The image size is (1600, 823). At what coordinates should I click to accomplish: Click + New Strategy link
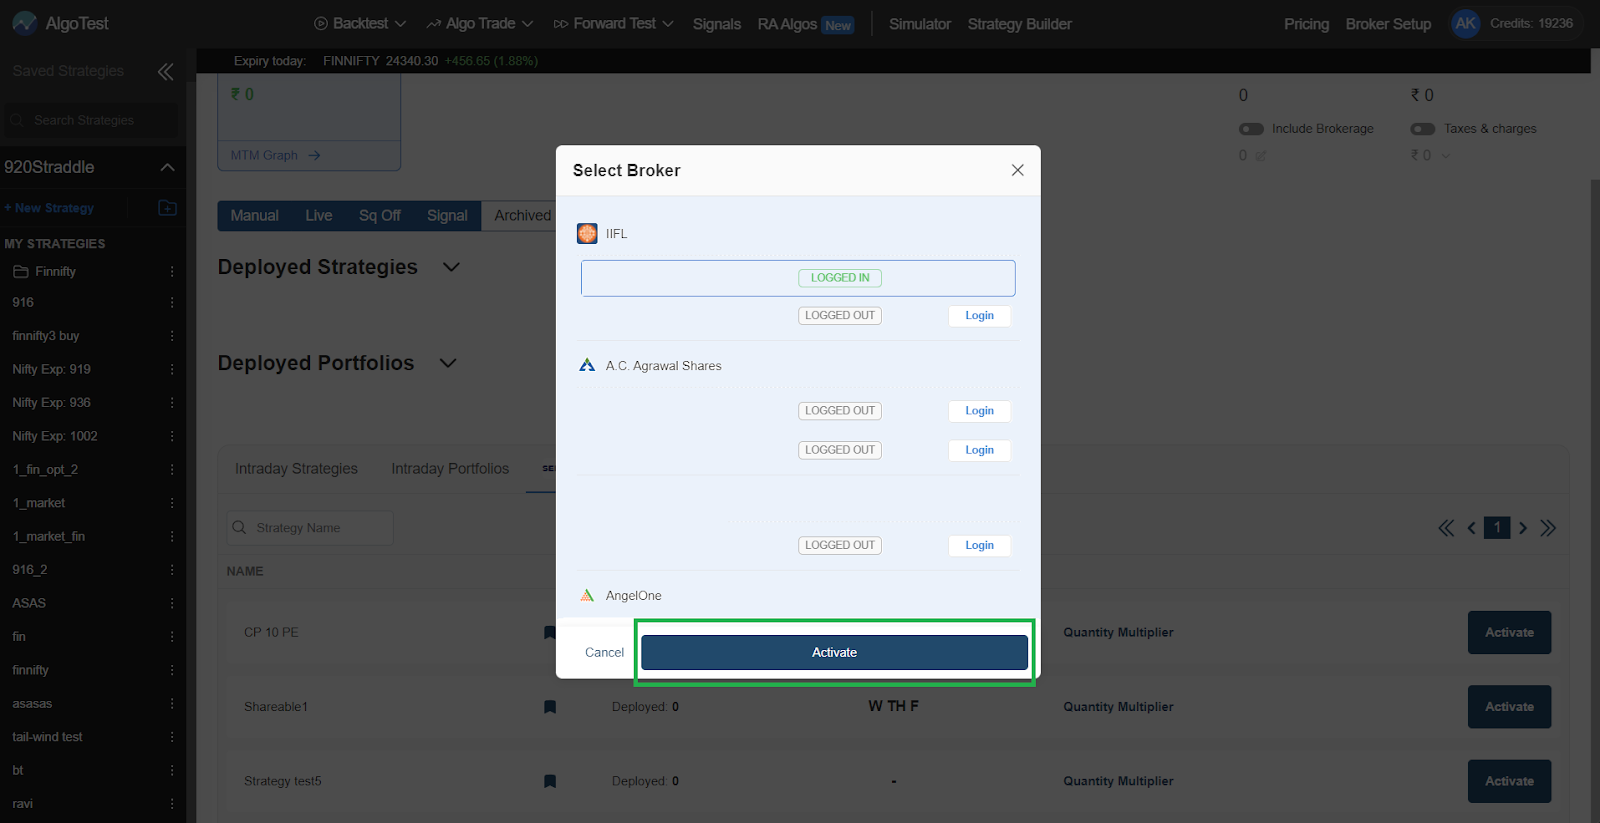(49, 208)
